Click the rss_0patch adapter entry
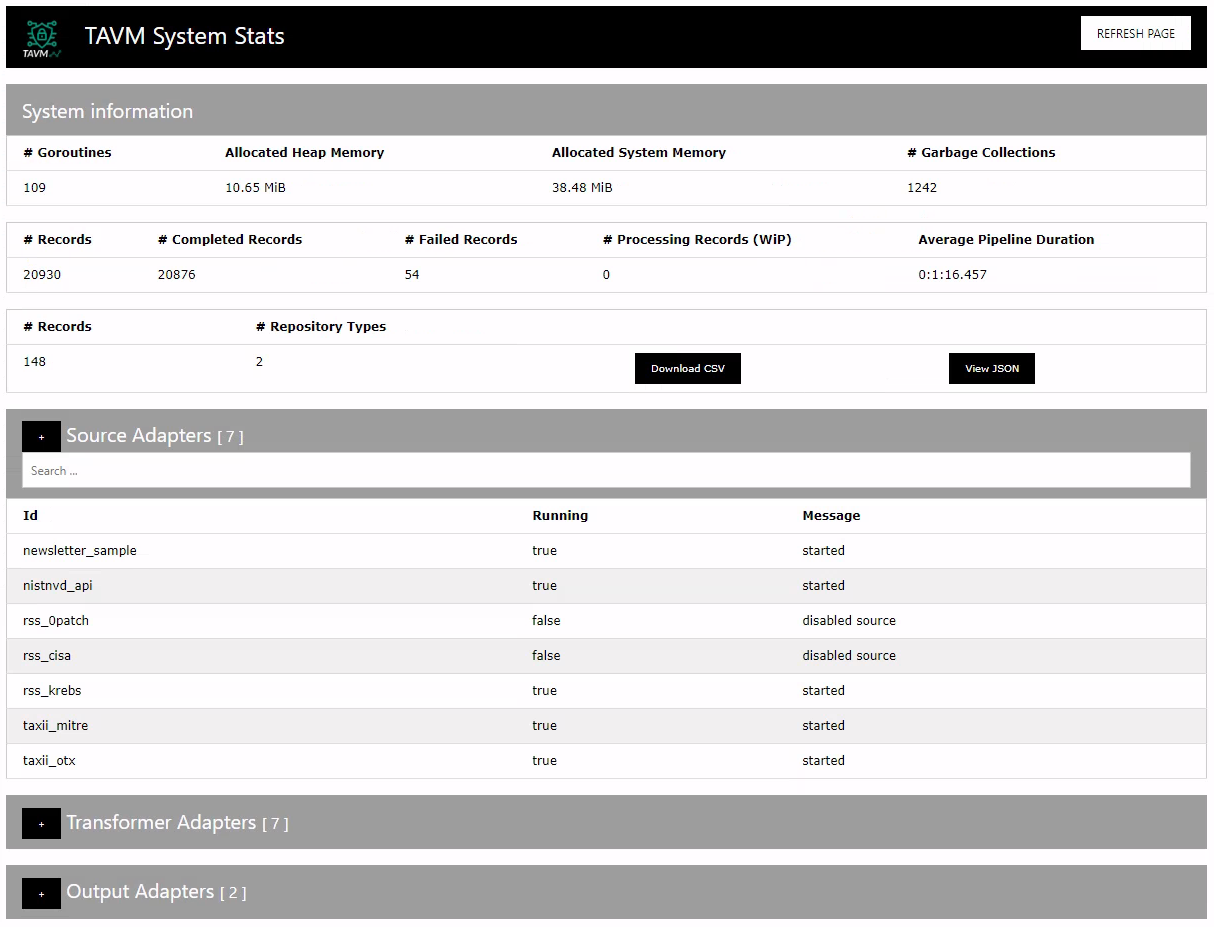The image size is (1214, 927). coord(56,621)
